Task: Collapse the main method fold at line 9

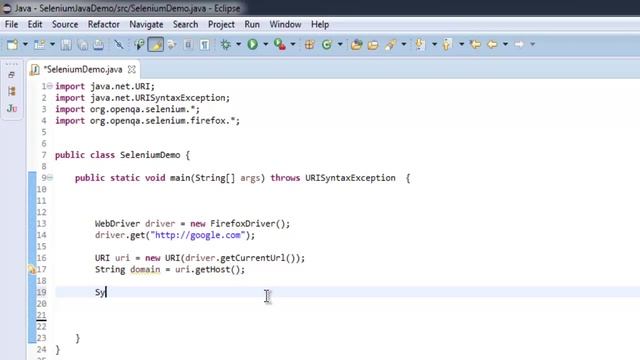Action: [x=49, y=178]
